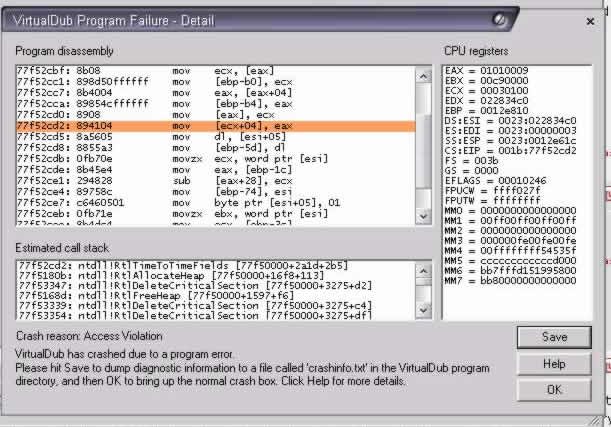611x427 pixels.
Task: Select call stack entry 77f53354 RtlDeleteCriticalSection
Action: 216,316
